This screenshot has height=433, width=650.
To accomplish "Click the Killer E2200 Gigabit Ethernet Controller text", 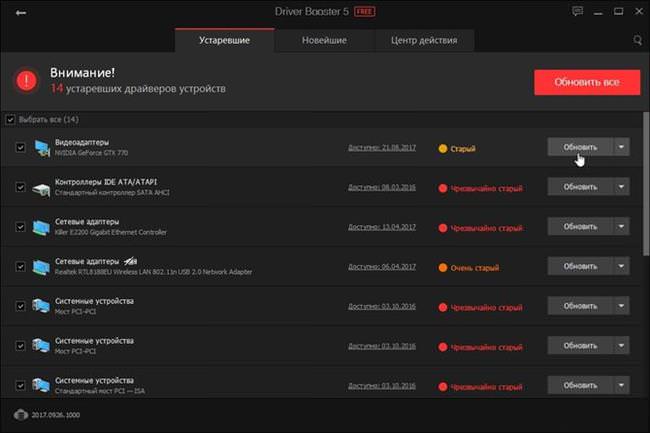I will 111,232.
